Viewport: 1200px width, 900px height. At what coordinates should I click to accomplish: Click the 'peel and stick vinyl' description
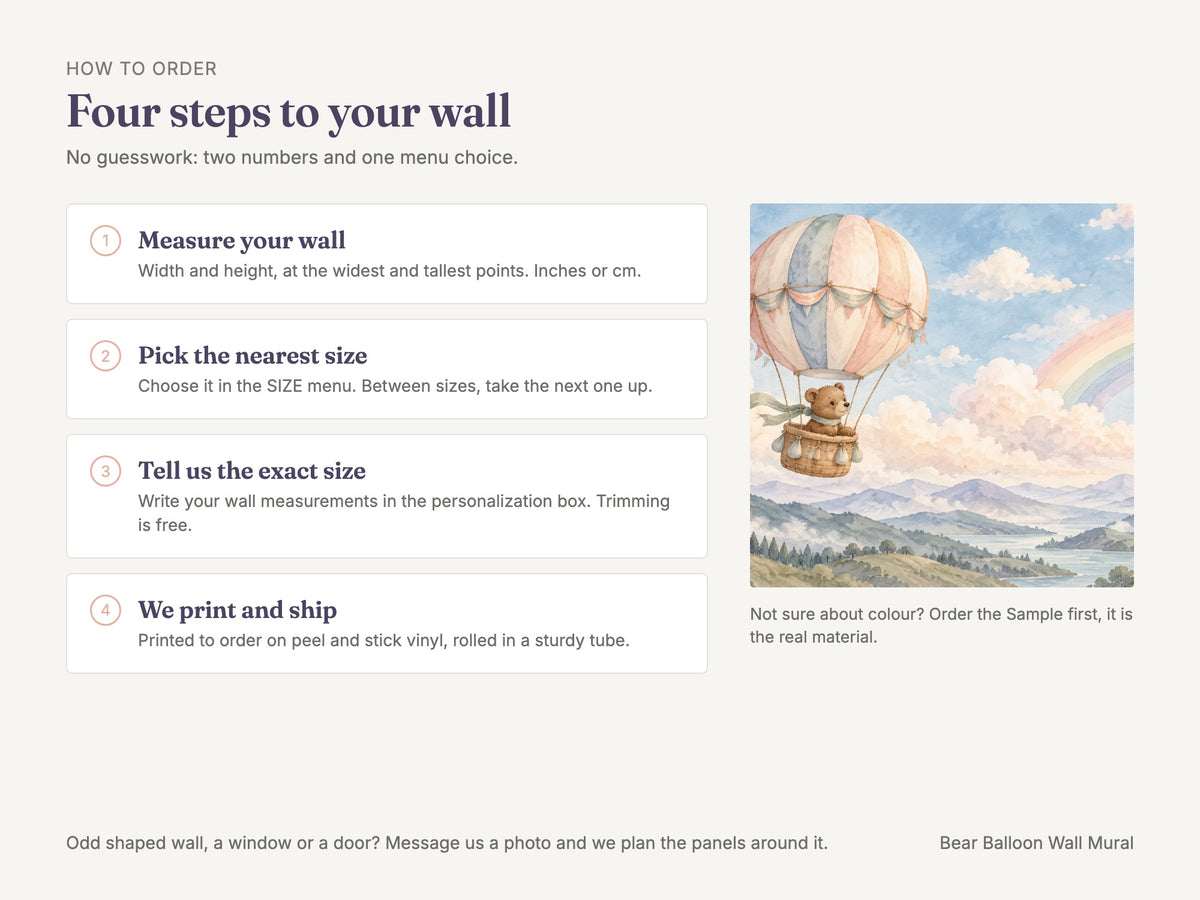[384, 640]
